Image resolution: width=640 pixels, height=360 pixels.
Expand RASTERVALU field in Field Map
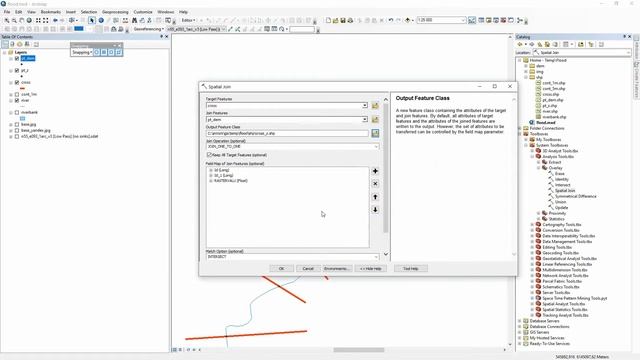point(211,181)
